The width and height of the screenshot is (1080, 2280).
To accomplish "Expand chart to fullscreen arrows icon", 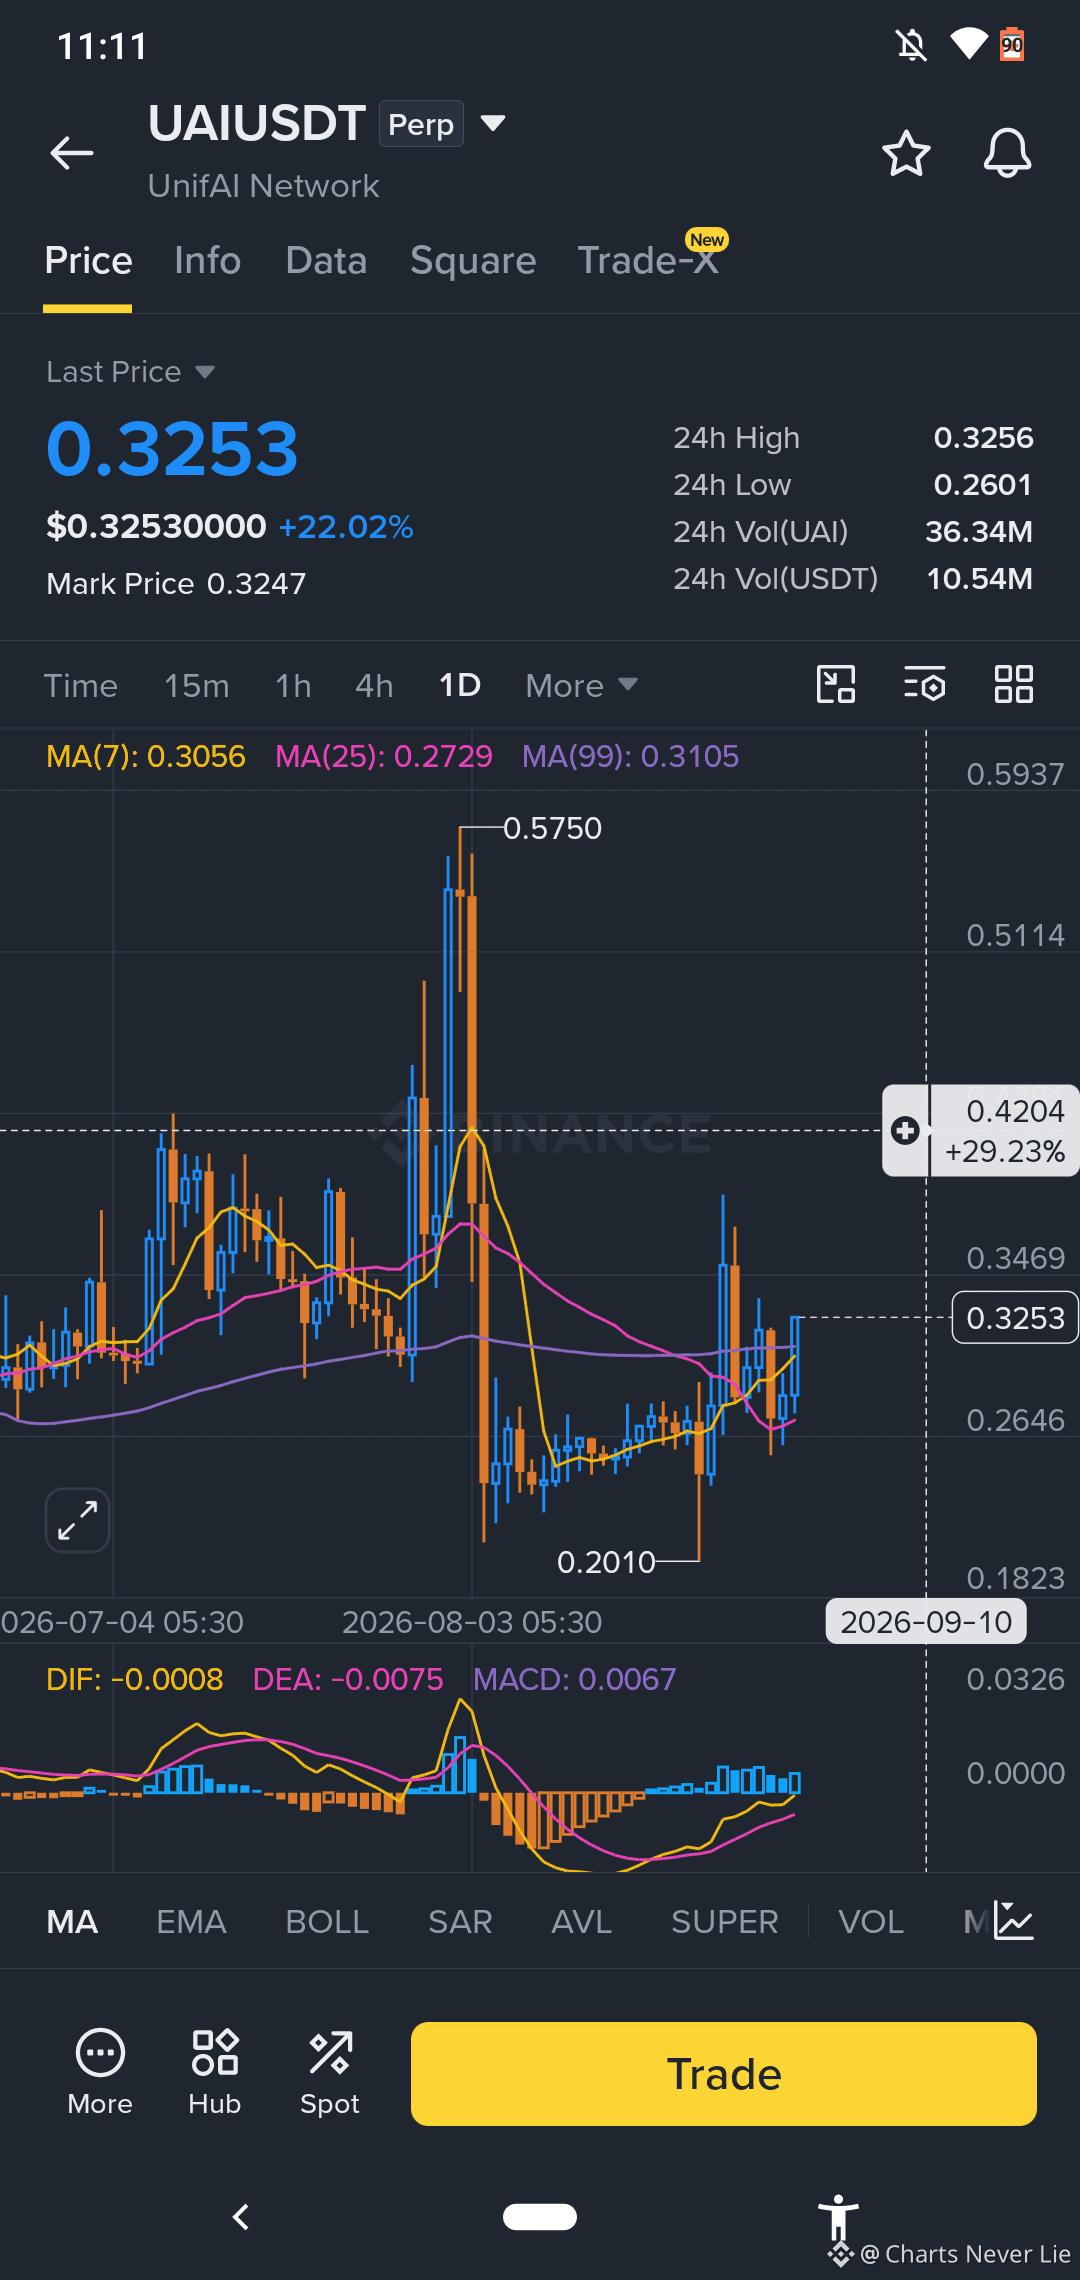I will [78, 1520].
